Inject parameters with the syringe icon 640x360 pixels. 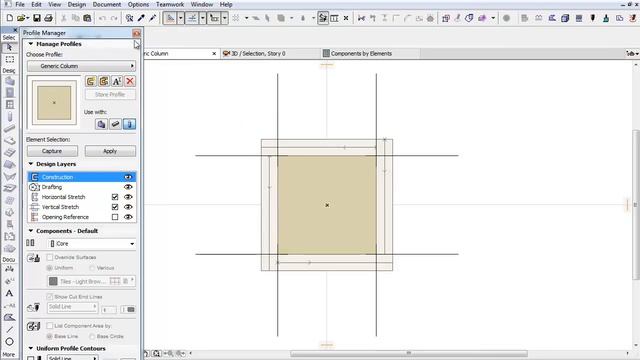coord(153,18)
